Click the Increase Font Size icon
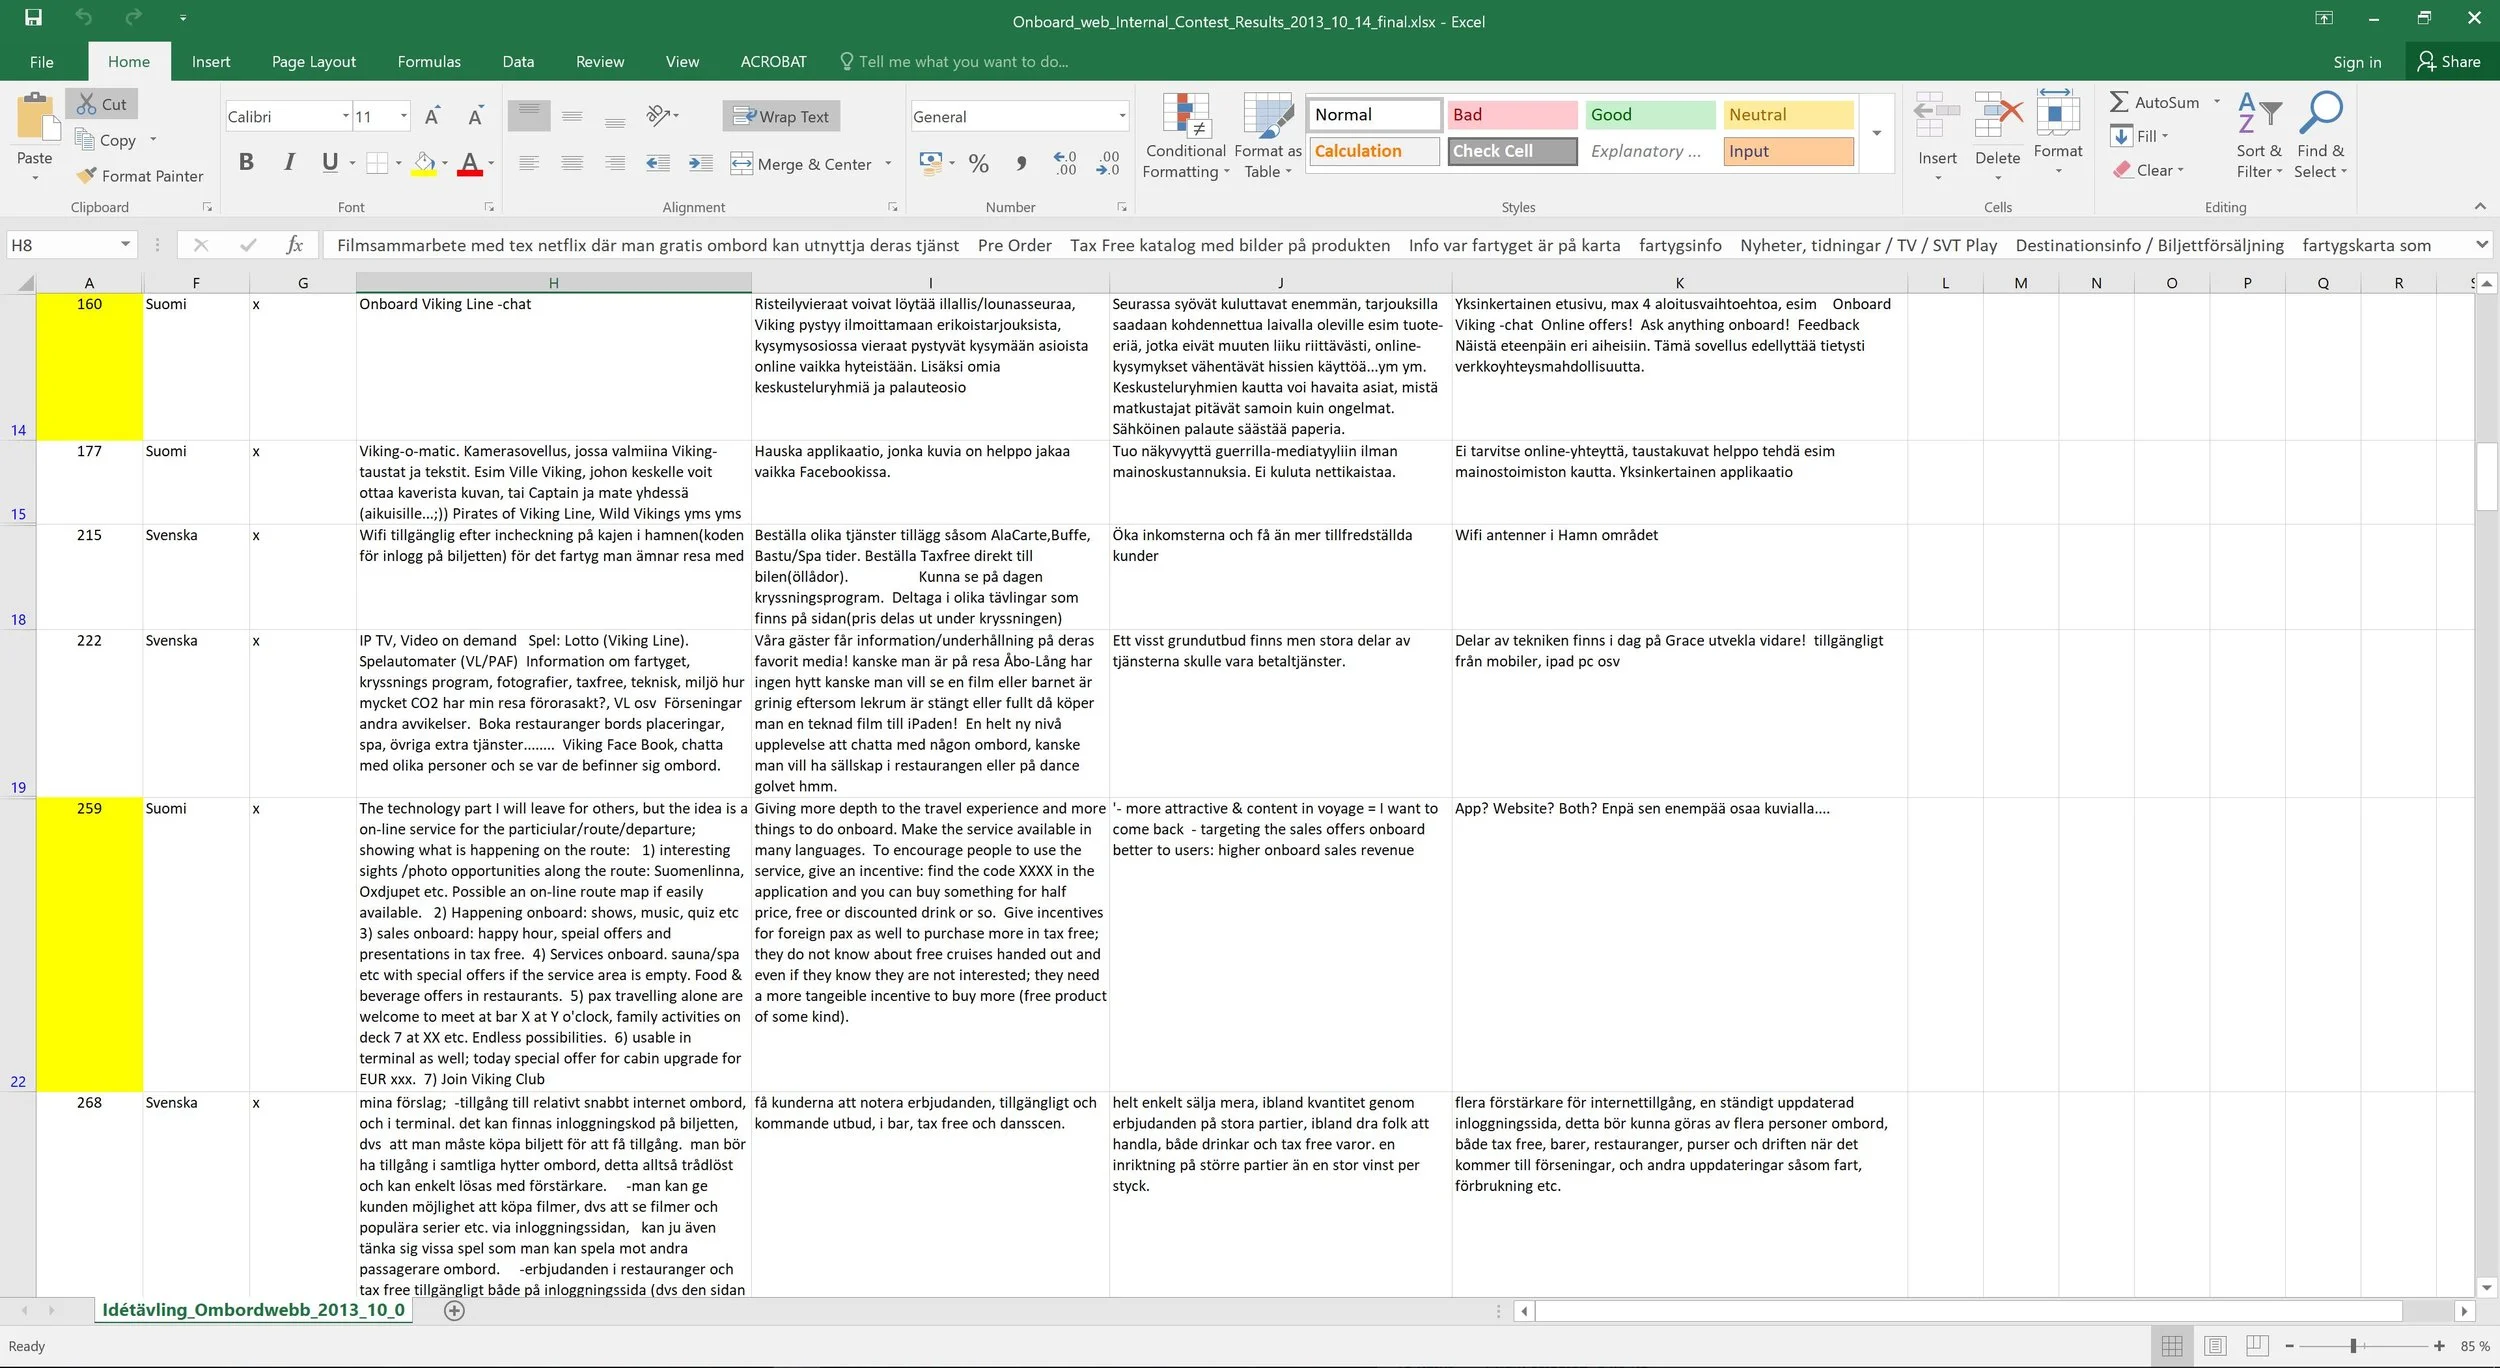The image size is (2500, 1368). tap(432, 117)
